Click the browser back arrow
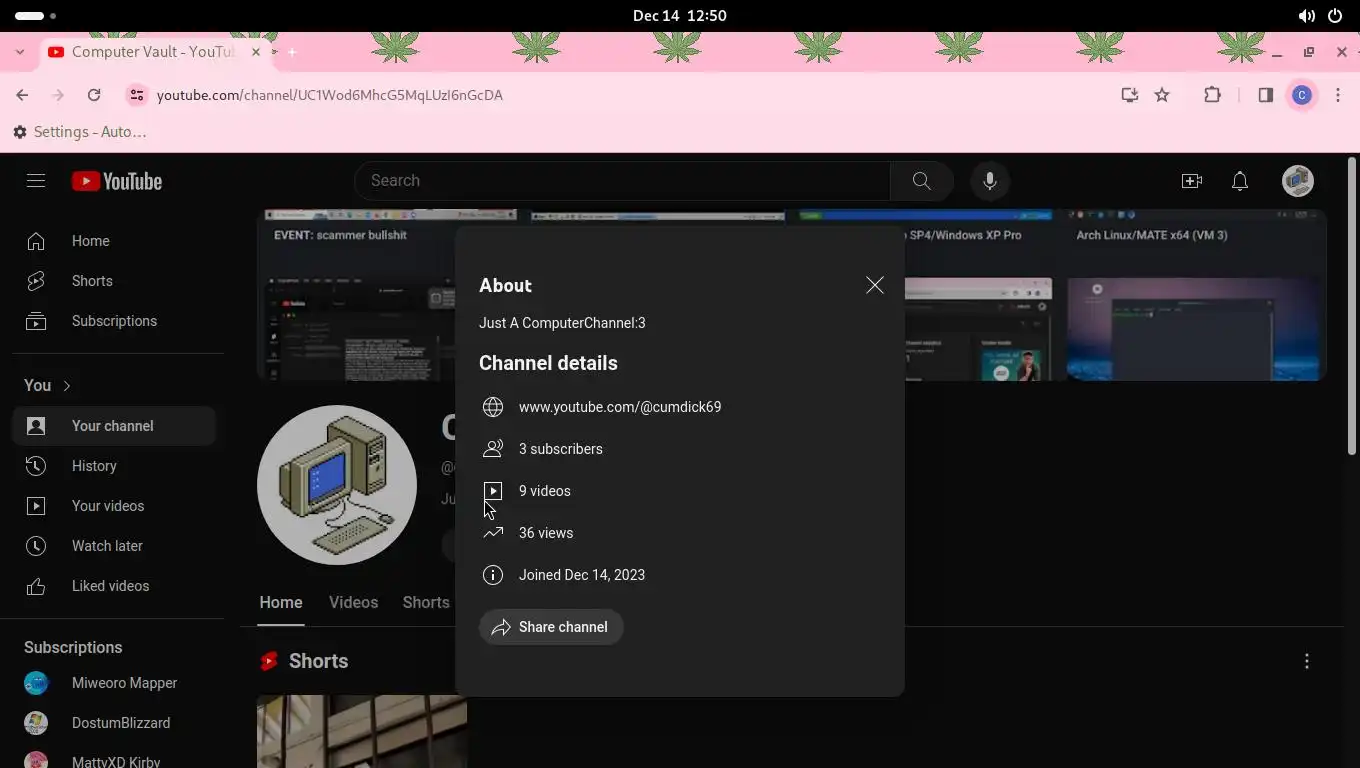Viewport: 1360px width, 768px height. click(22, 95)
